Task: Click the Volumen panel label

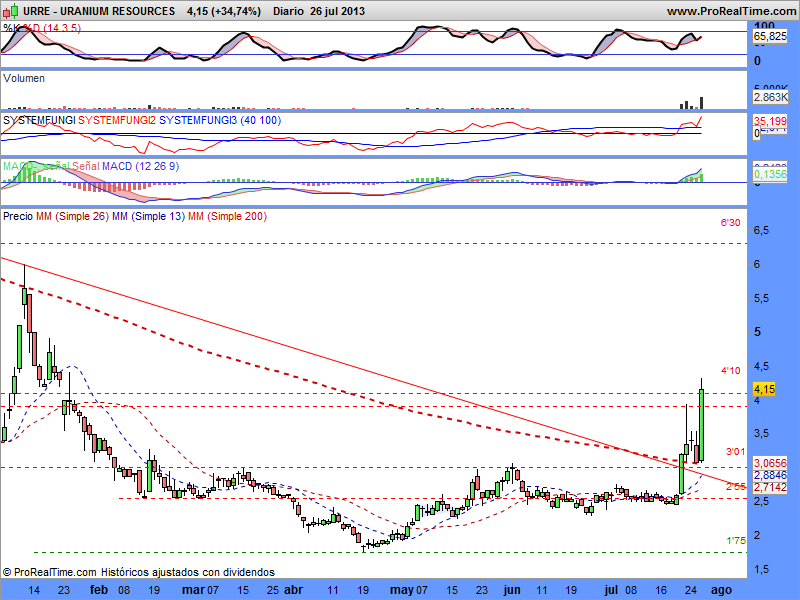Action: [x=24, y=78]
